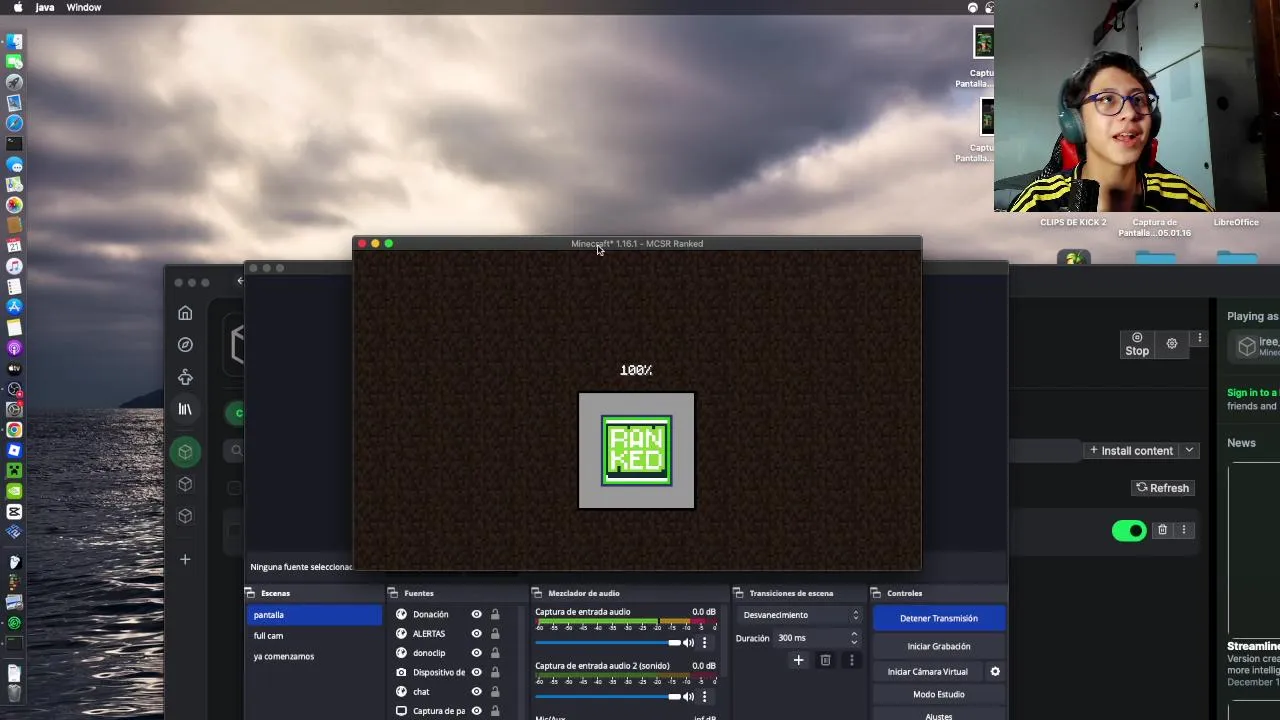Click the plus icon to create new instance

point(185,560)
